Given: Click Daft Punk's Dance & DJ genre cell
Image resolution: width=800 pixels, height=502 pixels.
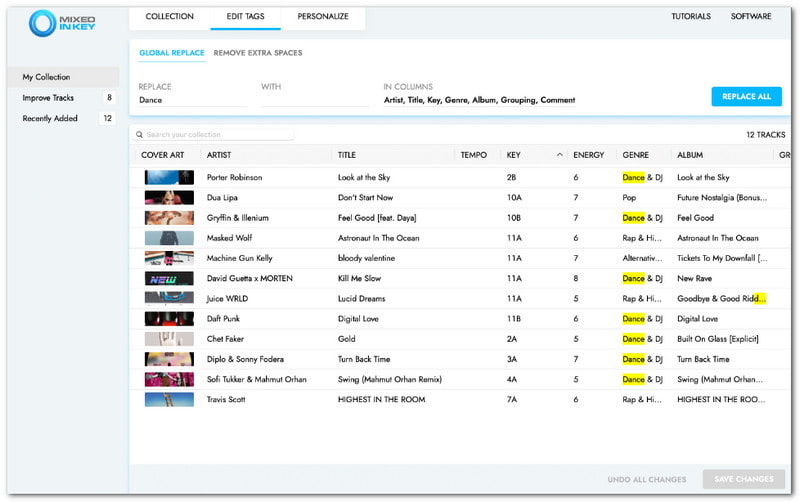Looking at the screenshot, I should [642, 318].
